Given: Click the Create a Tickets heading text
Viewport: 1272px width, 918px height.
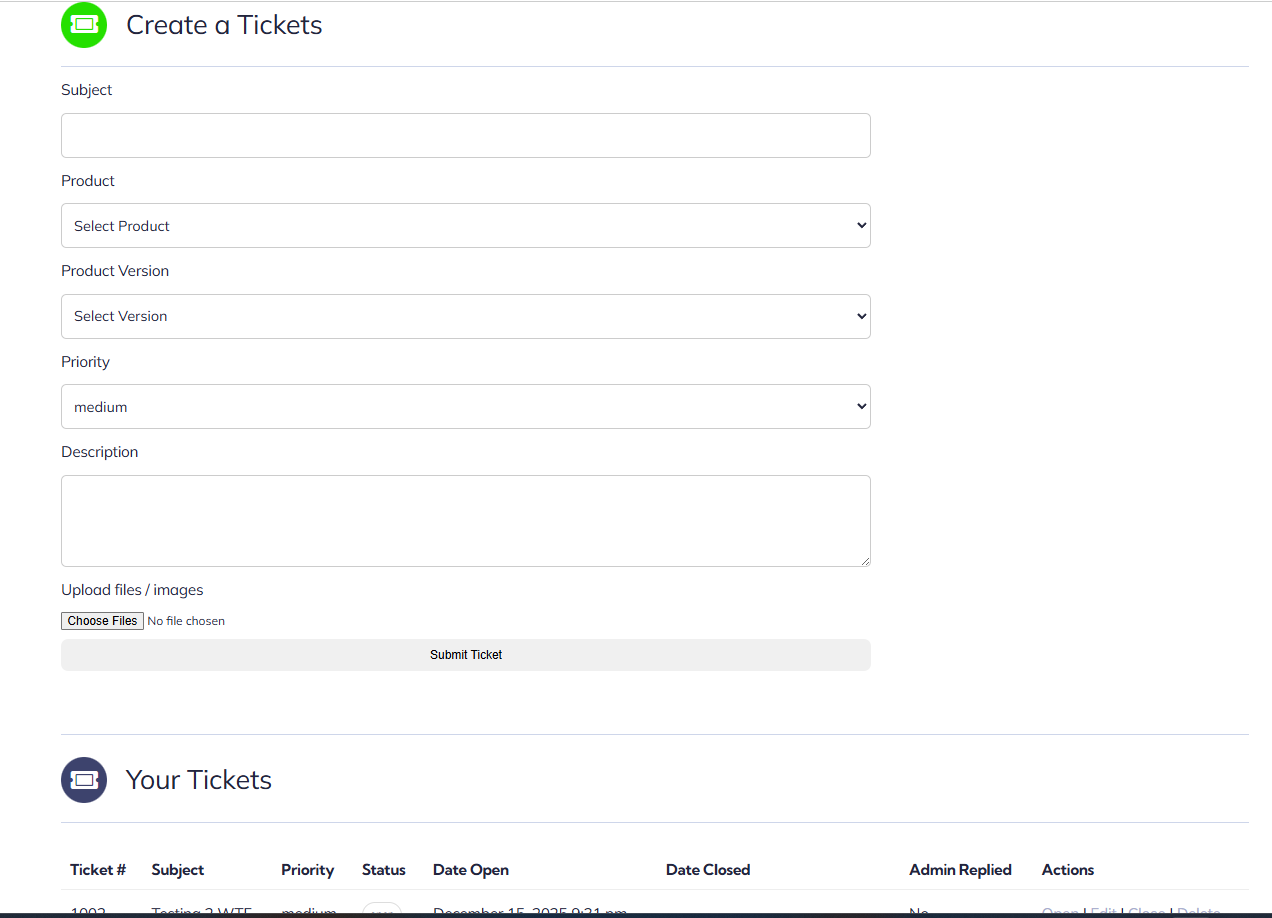Looking at the screenshot, I should pos(224,25).
